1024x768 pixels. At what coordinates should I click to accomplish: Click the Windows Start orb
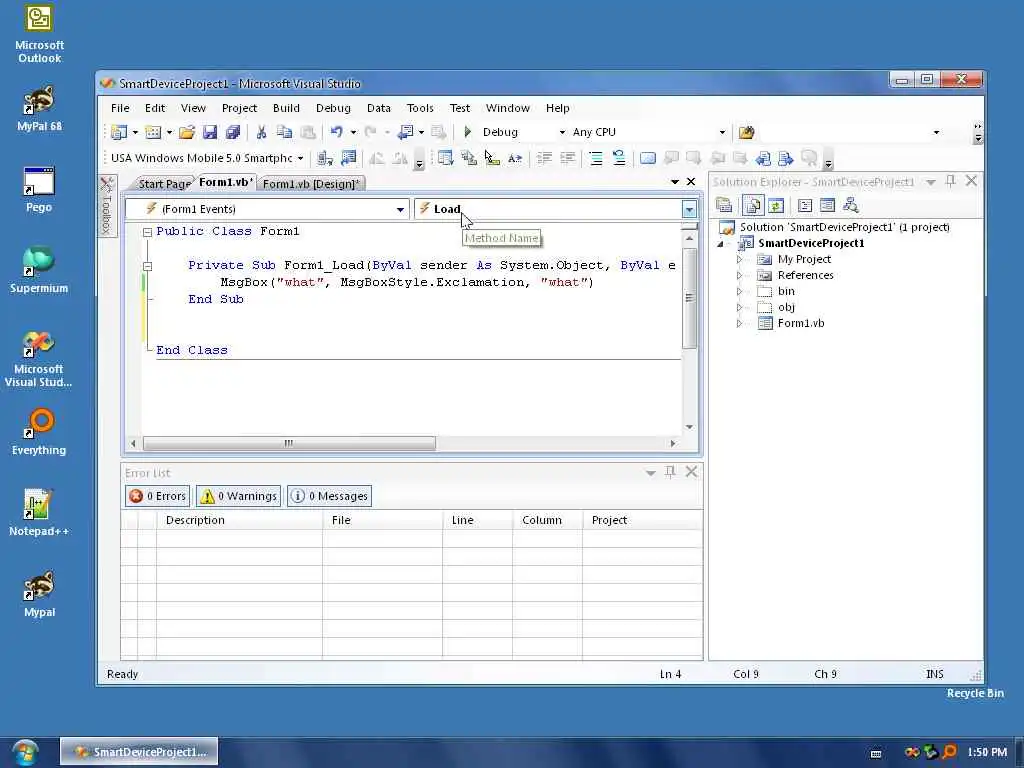25,752
